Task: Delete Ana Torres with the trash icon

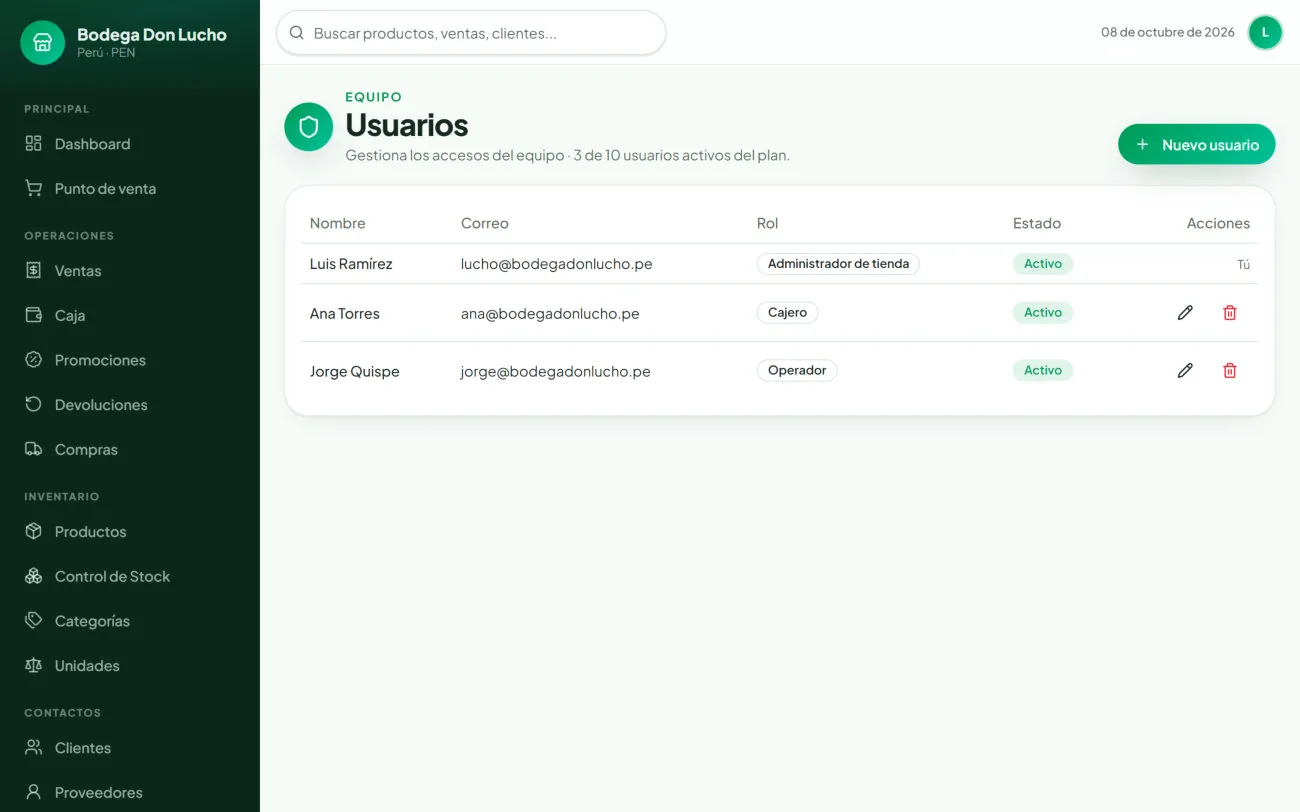Action: (1230, 313)
